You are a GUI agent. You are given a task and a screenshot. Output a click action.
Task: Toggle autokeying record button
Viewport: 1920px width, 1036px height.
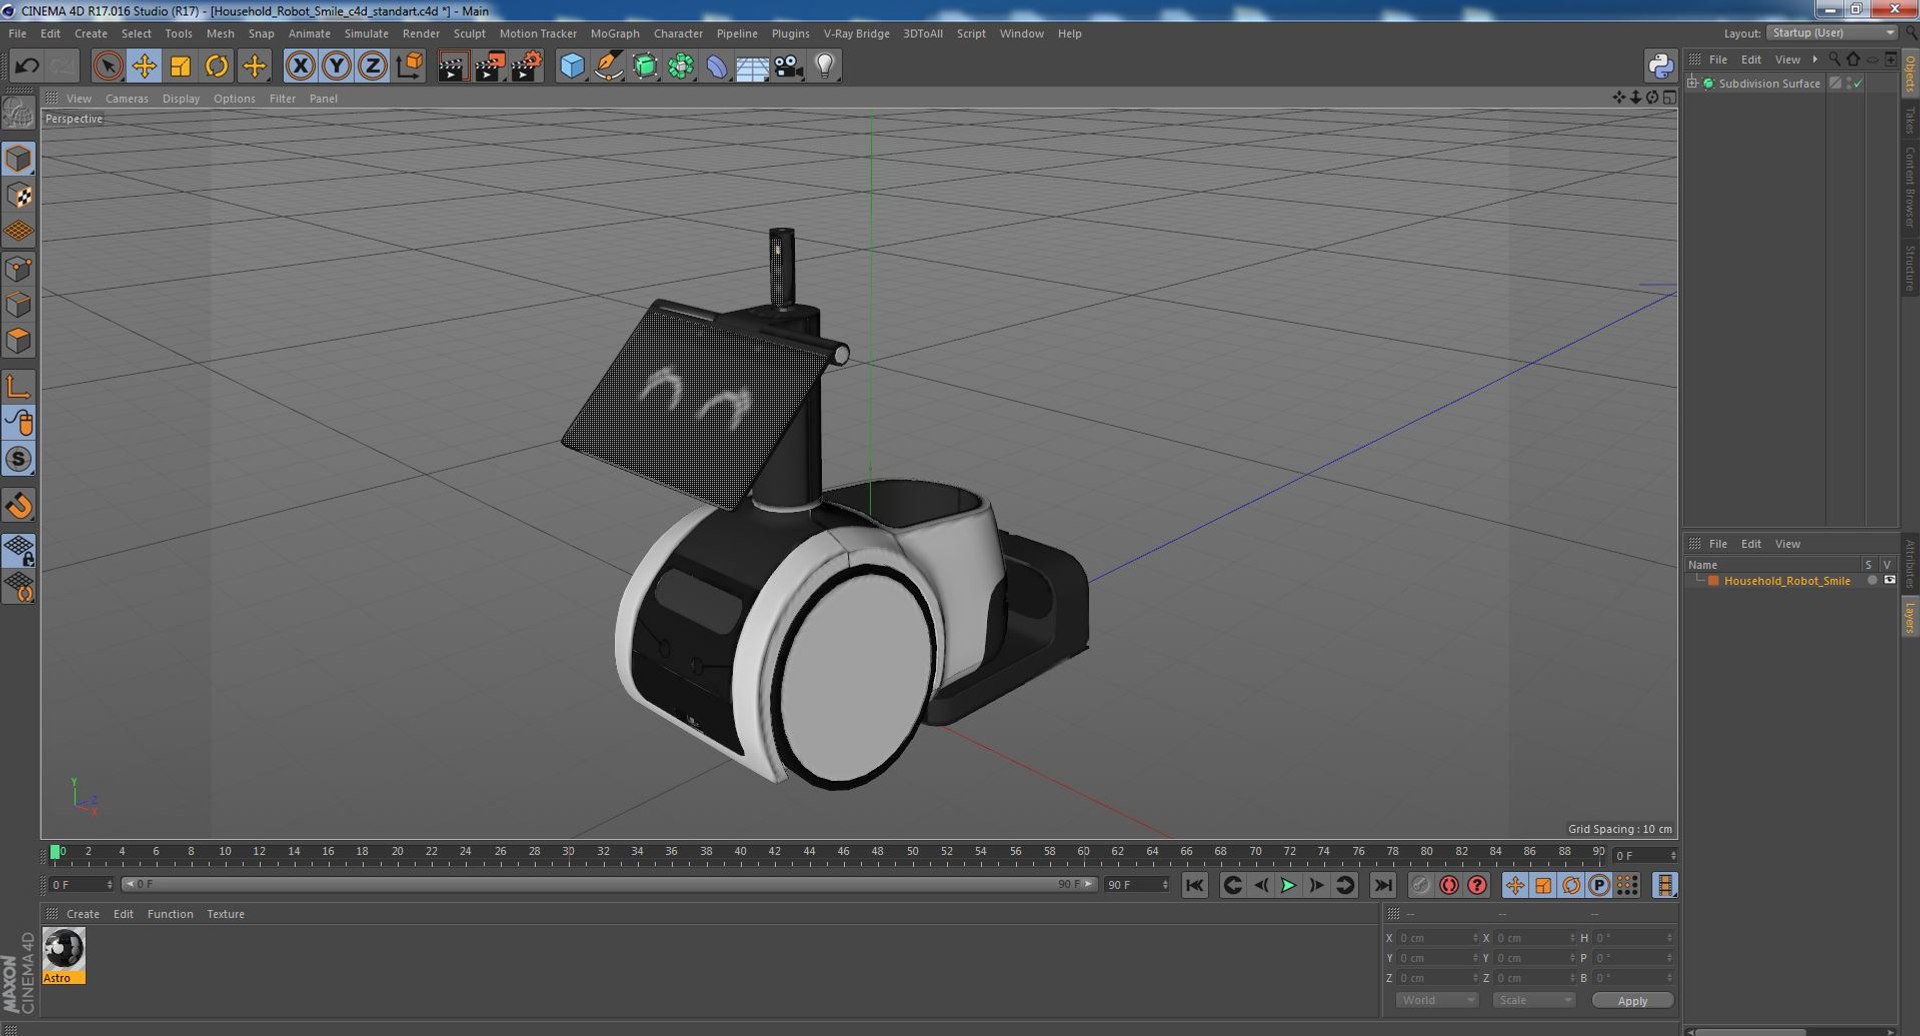[x=1448, y=885]
